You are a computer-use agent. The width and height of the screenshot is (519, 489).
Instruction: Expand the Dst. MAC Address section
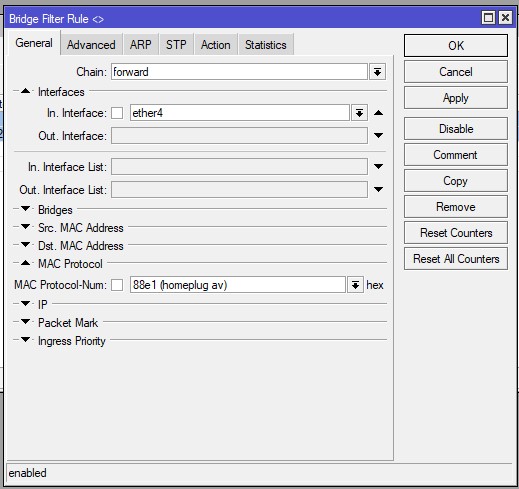coord(26,245)
